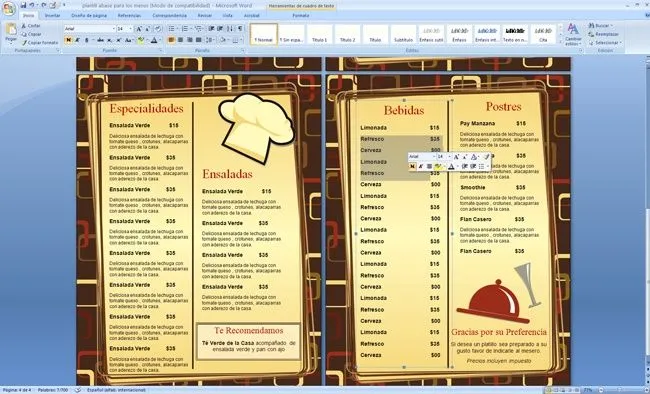
Task: Open Párrafo dialog launcher
Action: coord(243,51)
